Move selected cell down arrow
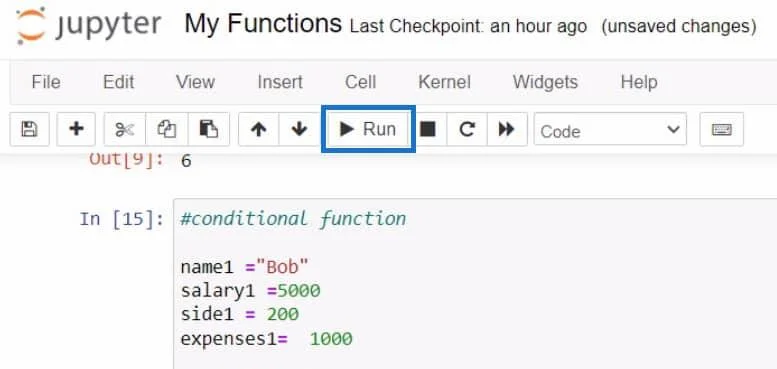 coord(299,129)
